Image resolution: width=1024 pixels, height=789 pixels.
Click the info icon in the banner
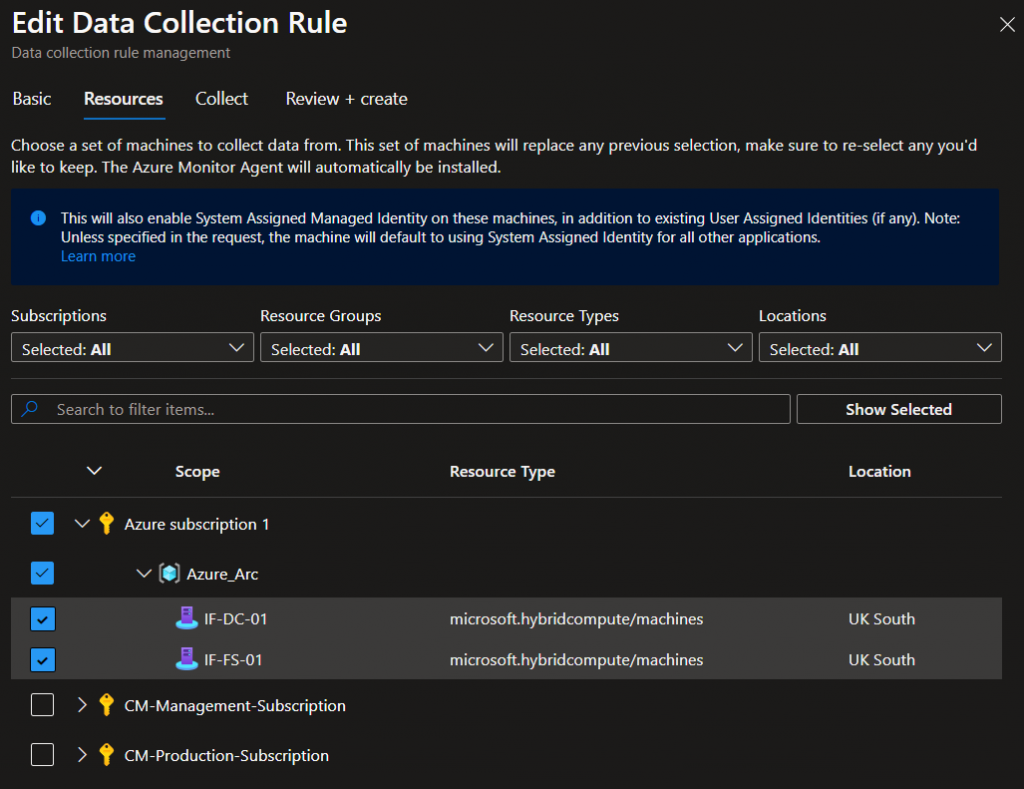(38, 218)
